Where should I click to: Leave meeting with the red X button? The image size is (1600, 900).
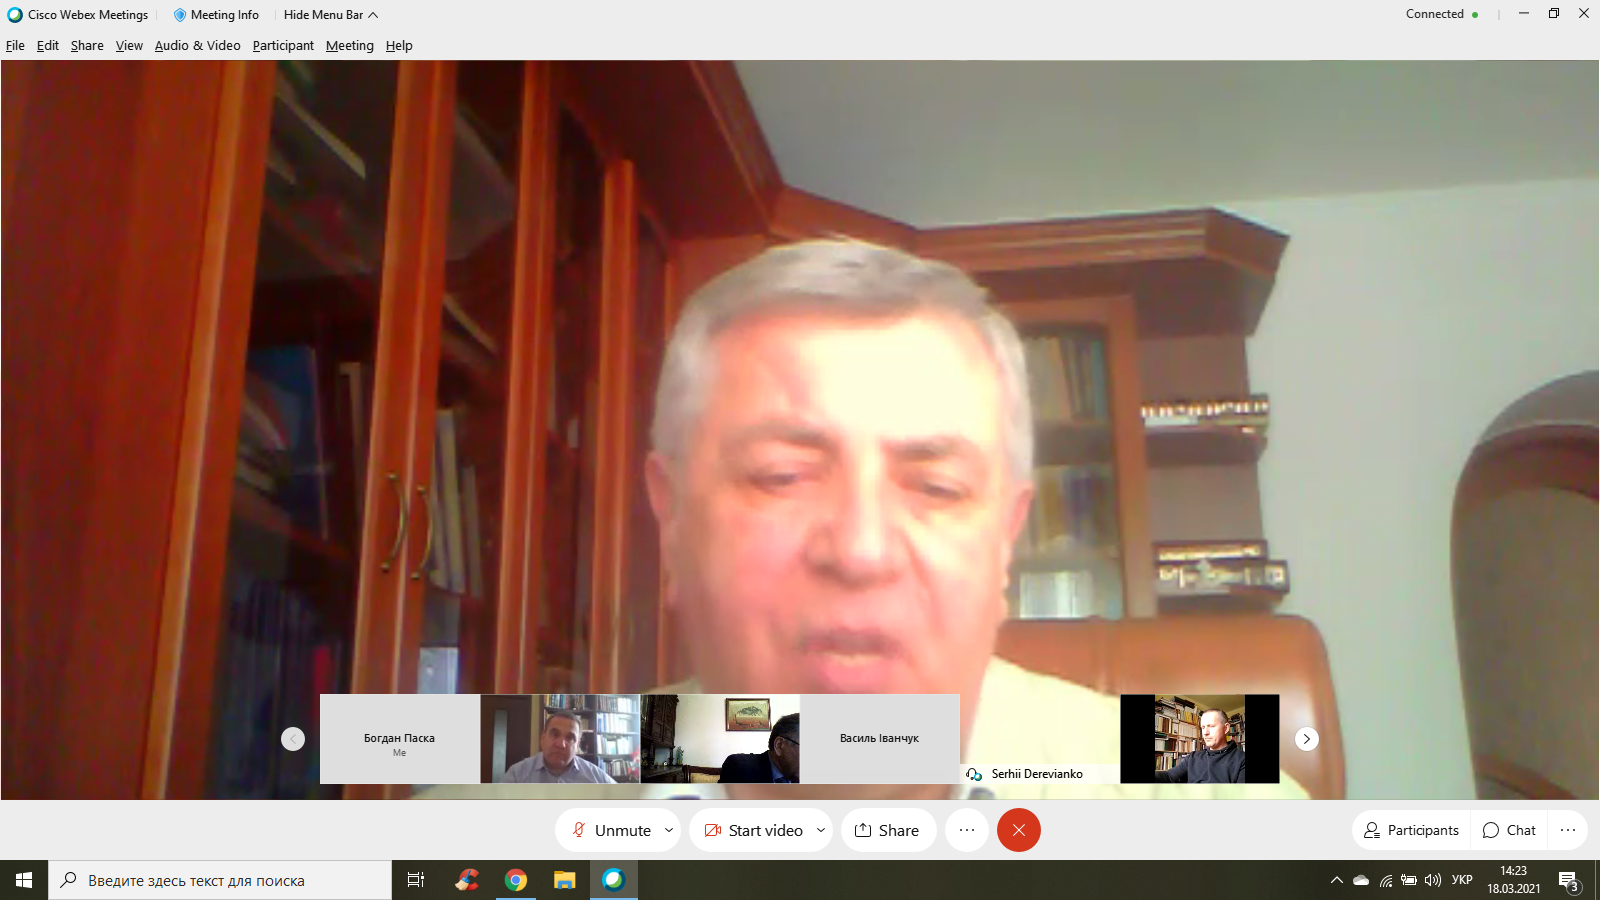pos(1018,830)
